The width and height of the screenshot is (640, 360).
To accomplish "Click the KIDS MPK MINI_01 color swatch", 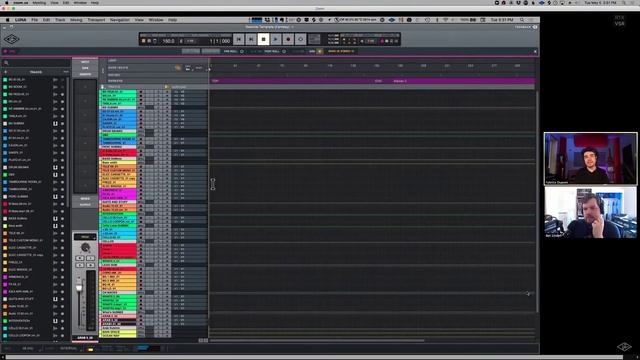I will pyautogui.click(x=5, y=291).
